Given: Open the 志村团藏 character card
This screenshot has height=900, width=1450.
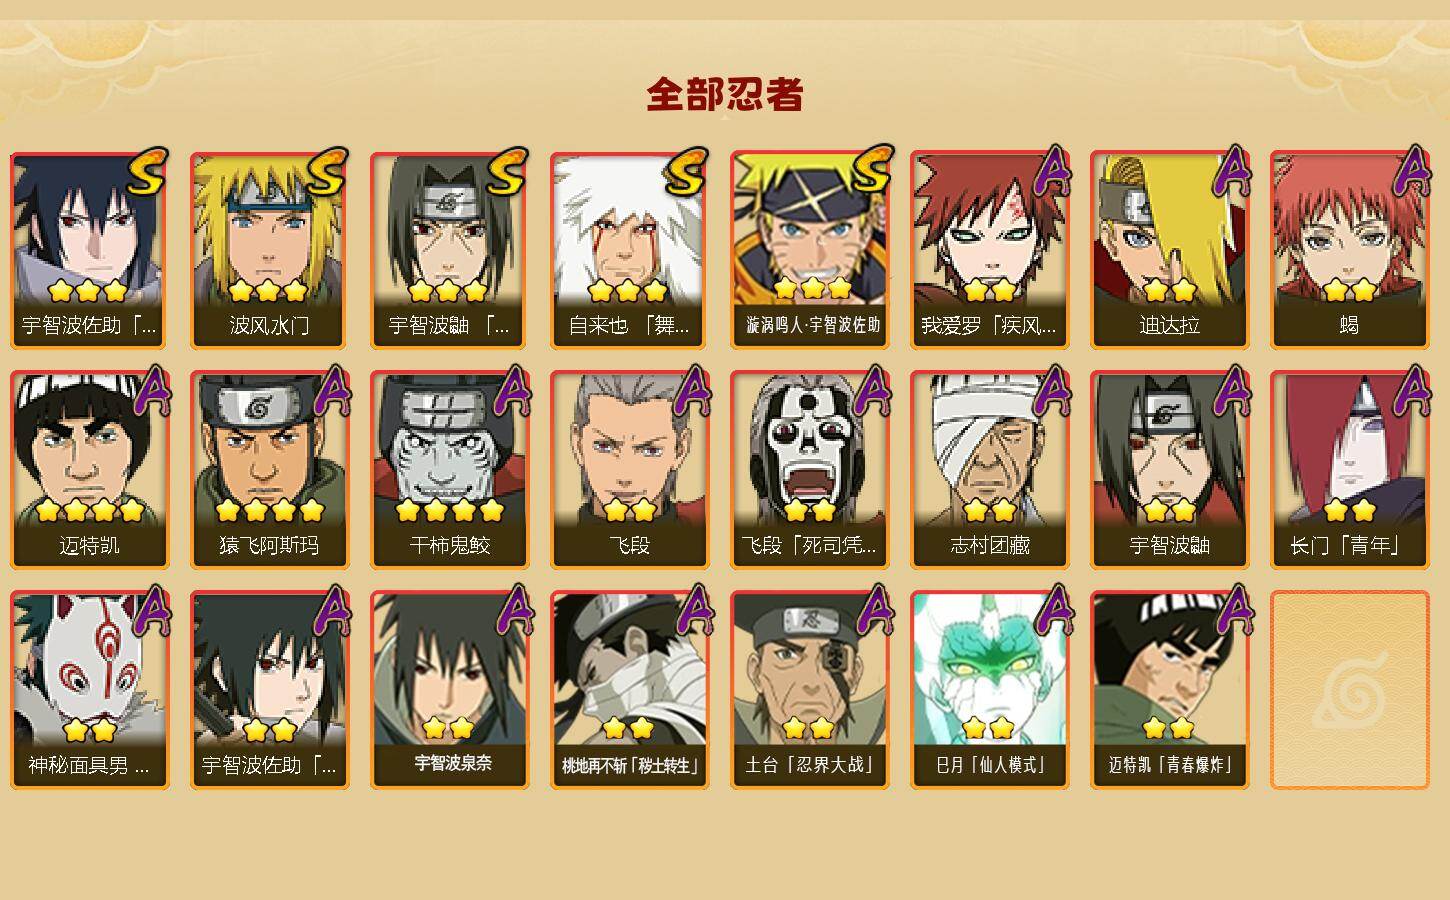Looking at the screenshot, I should [x=989, y=470].
